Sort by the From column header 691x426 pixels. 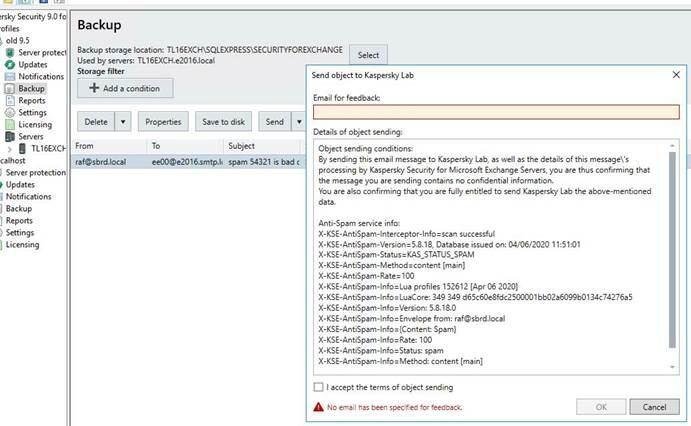(109, 146)
